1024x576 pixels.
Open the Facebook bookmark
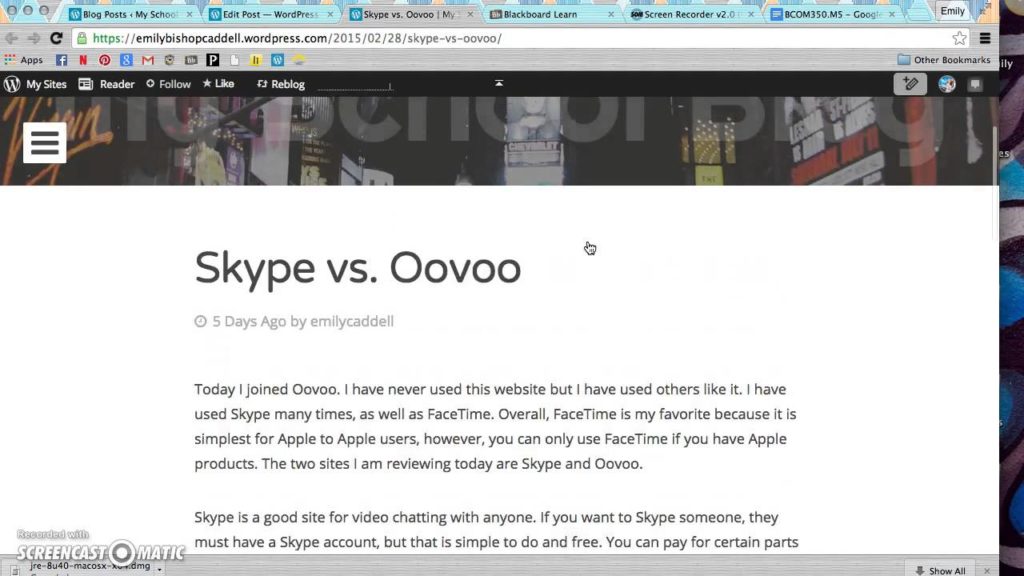point(61,60)
